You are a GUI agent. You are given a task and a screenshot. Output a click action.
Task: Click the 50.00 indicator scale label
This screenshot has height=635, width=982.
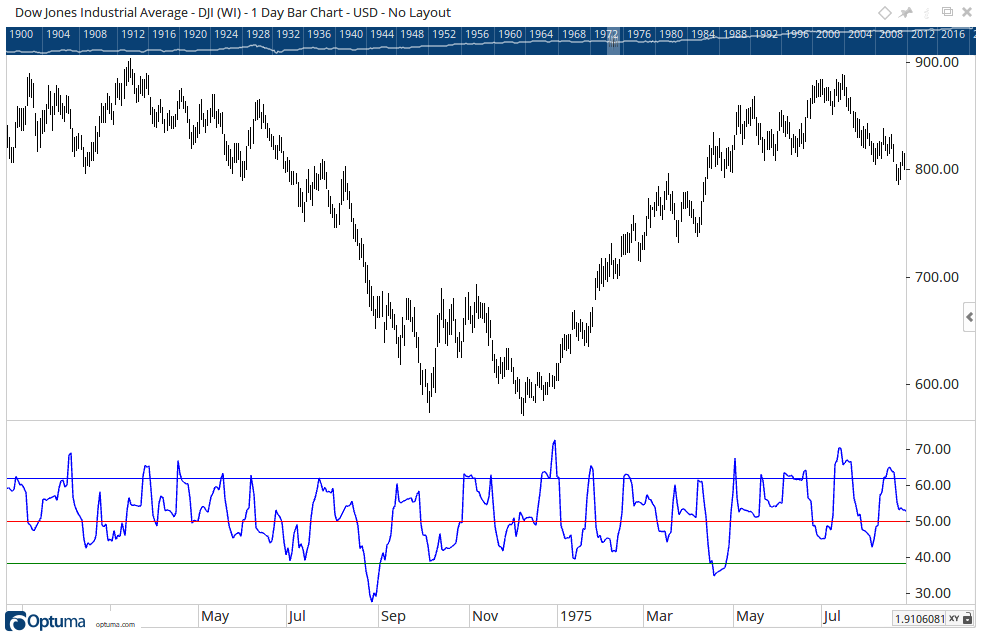pyautogui.click(x=933, y=521)
